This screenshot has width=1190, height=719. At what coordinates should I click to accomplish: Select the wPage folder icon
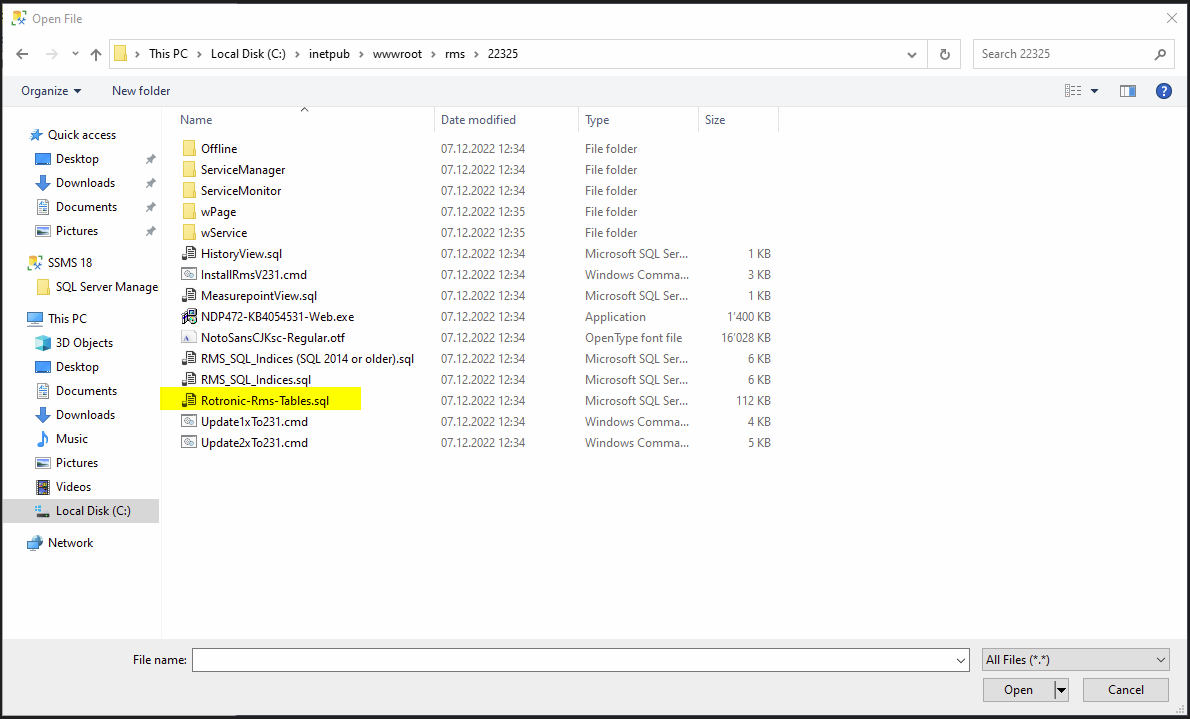[189, 212]
